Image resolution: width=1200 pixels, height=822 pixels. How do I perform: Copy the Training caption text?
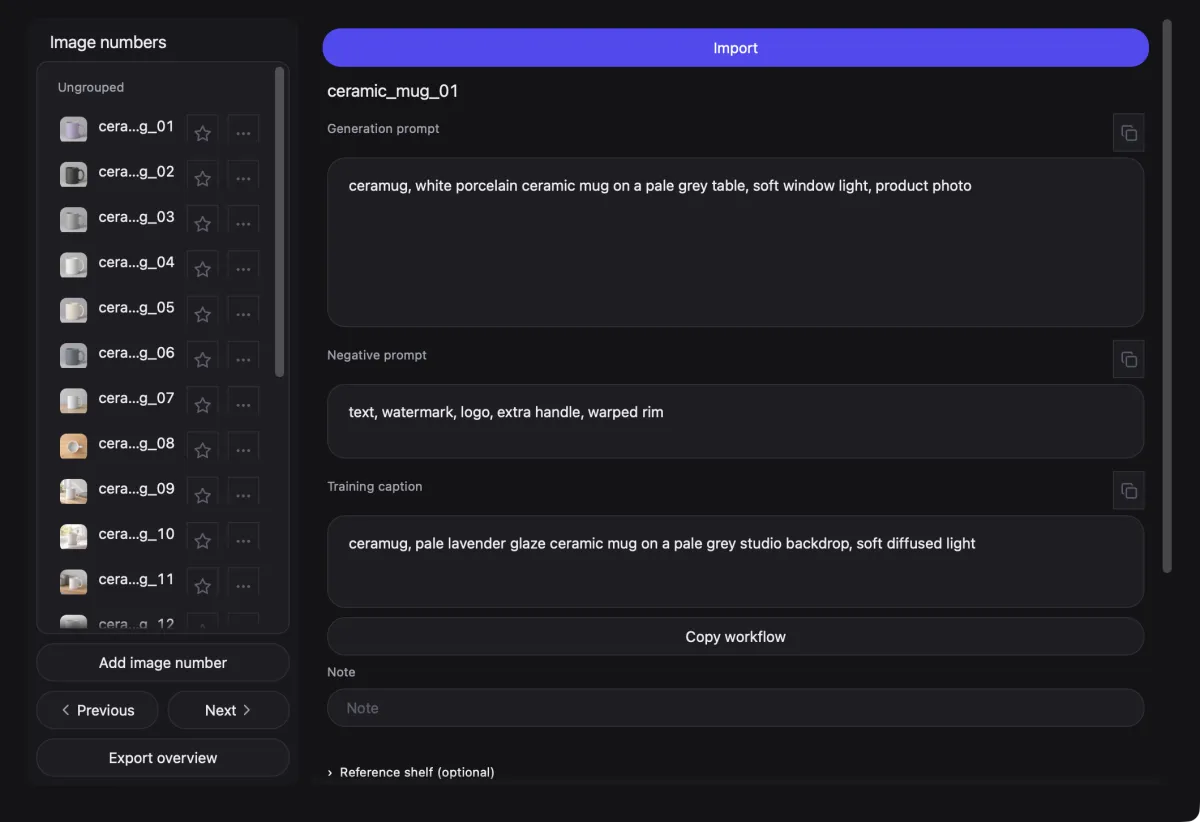point(1128,490)
